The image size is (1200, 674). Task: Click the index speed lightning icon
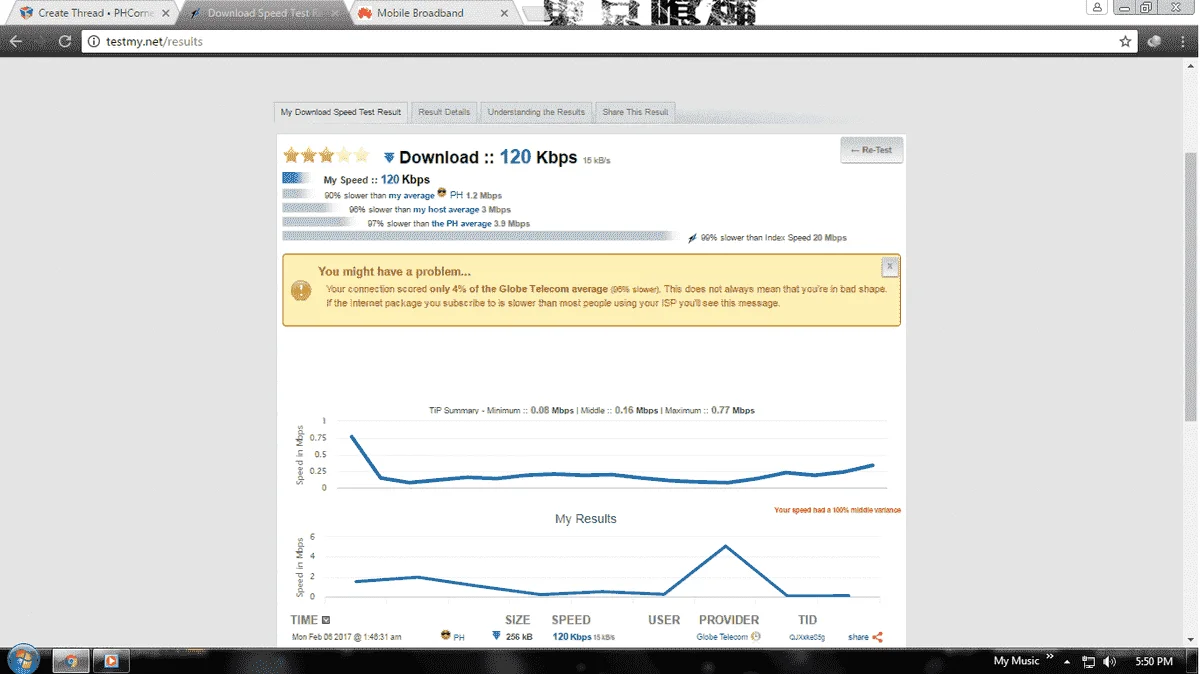pos(692,238)
